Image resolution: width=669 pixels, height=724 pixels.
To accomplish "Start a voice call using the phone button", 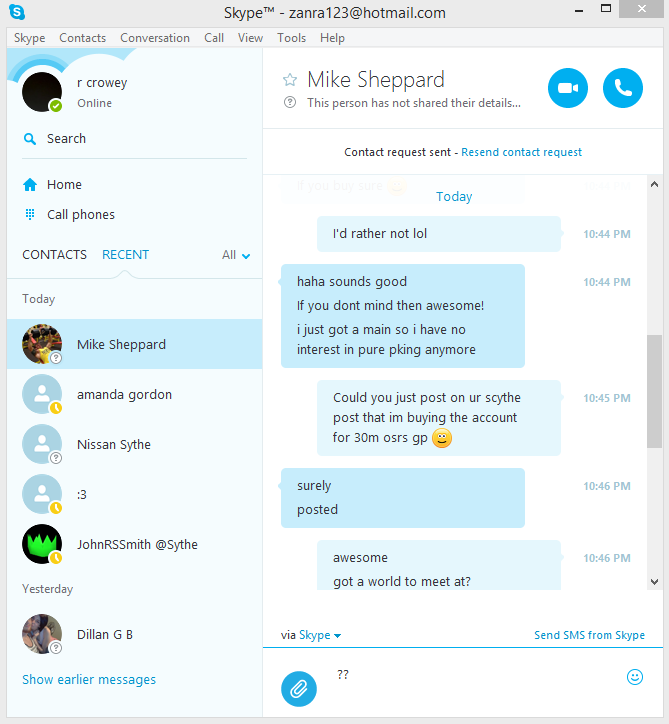I will tap(622, 88).
